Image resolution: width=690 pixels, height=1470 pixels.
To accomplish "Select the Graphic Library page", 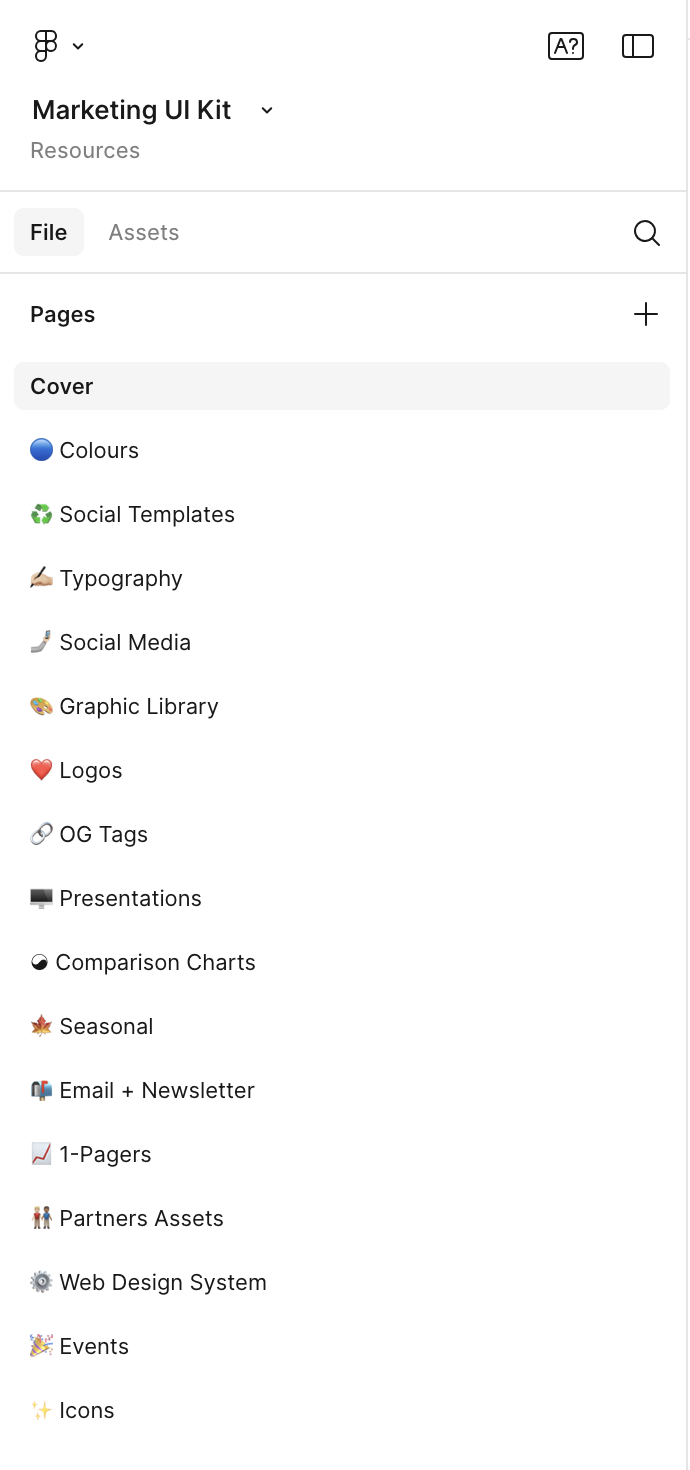I will pos(139,707).
